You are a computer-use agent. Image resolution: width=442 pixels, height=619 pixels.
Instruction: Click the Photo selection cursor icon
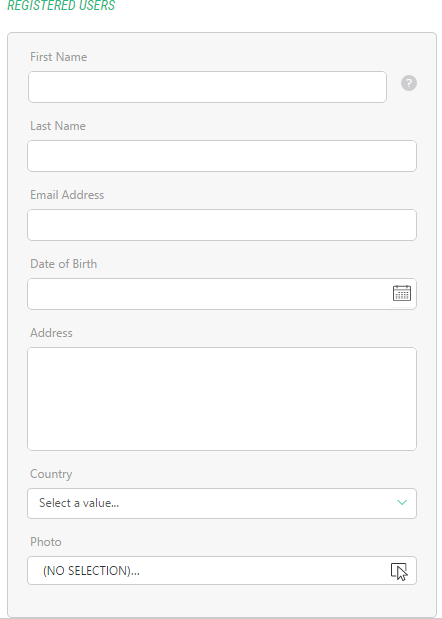click(399, 571)
